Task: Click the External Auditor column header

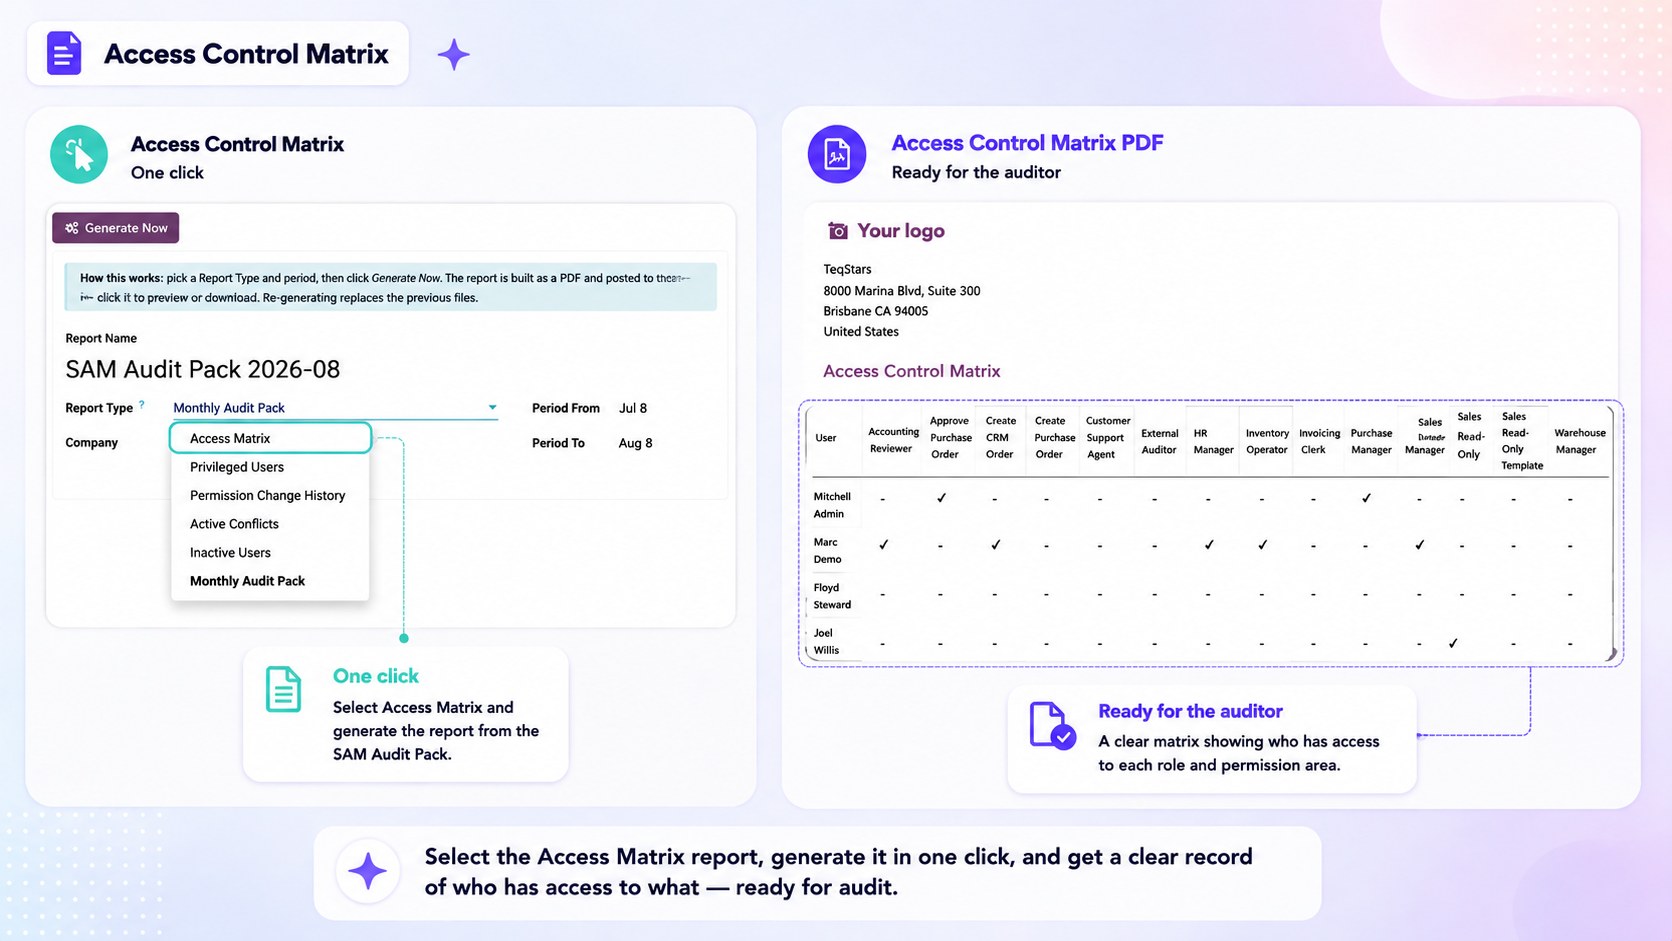Action: click(x=1159, y=441)
